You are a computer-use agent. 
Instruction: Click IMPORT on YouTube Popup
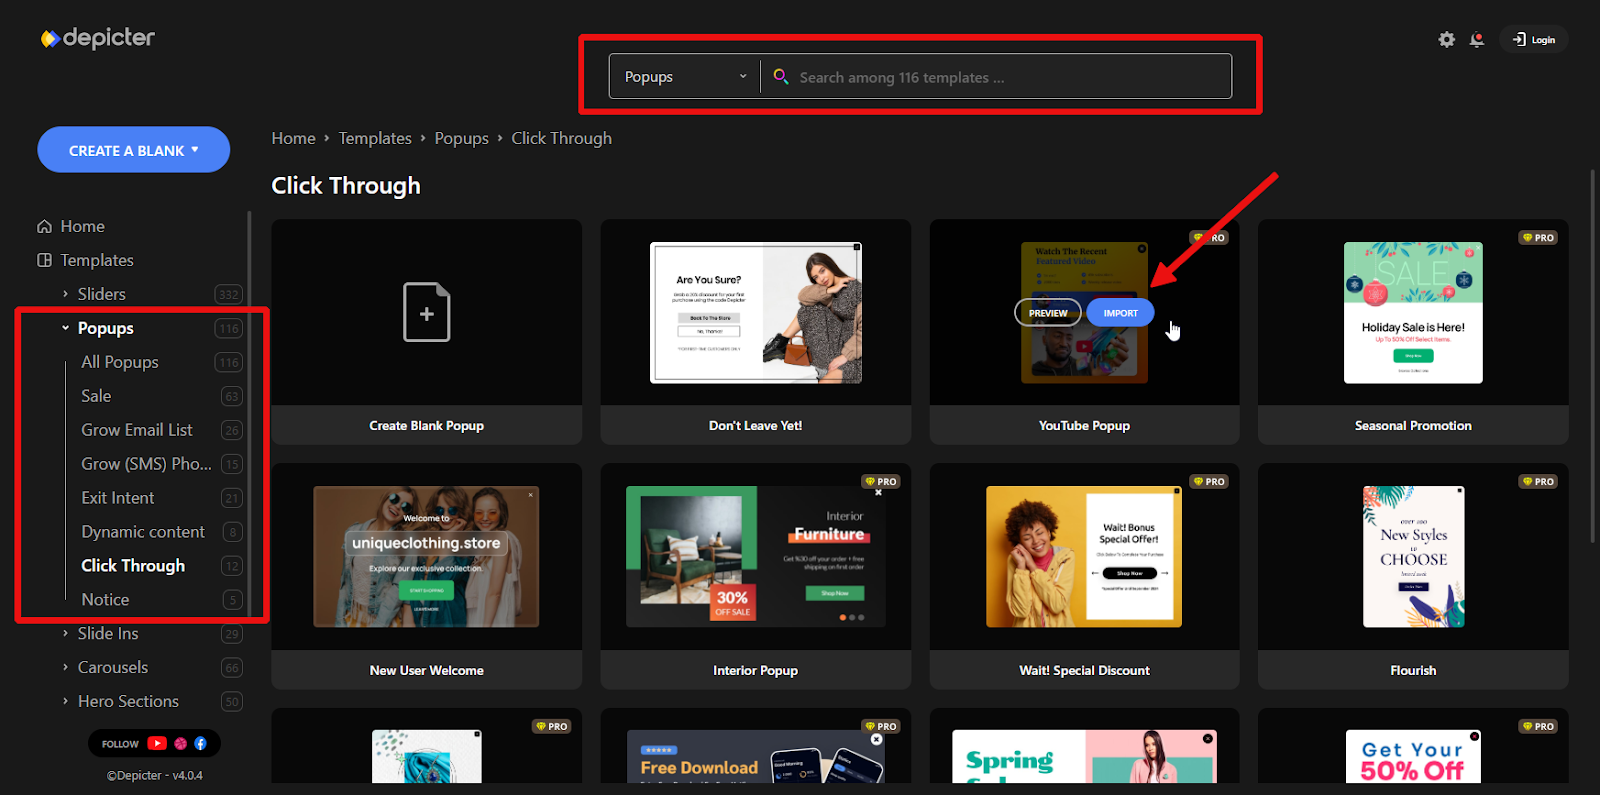[1120, 313]
